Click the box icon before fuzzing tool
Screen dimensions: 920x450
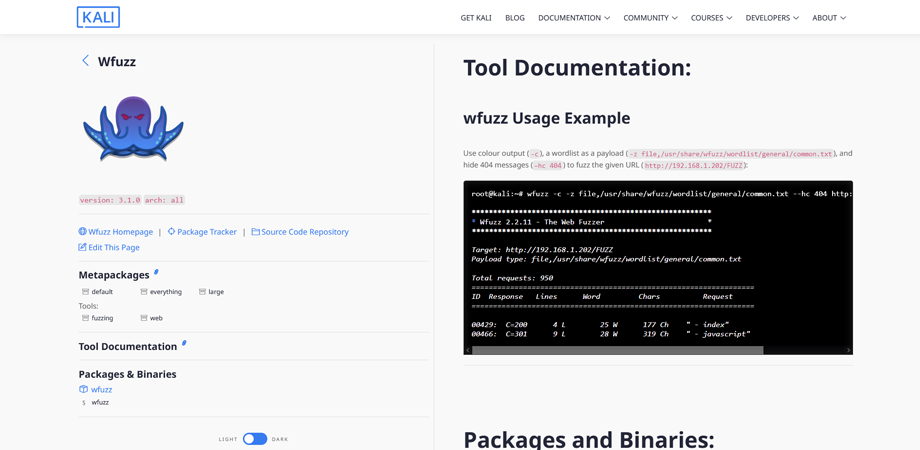click(85, 318)
